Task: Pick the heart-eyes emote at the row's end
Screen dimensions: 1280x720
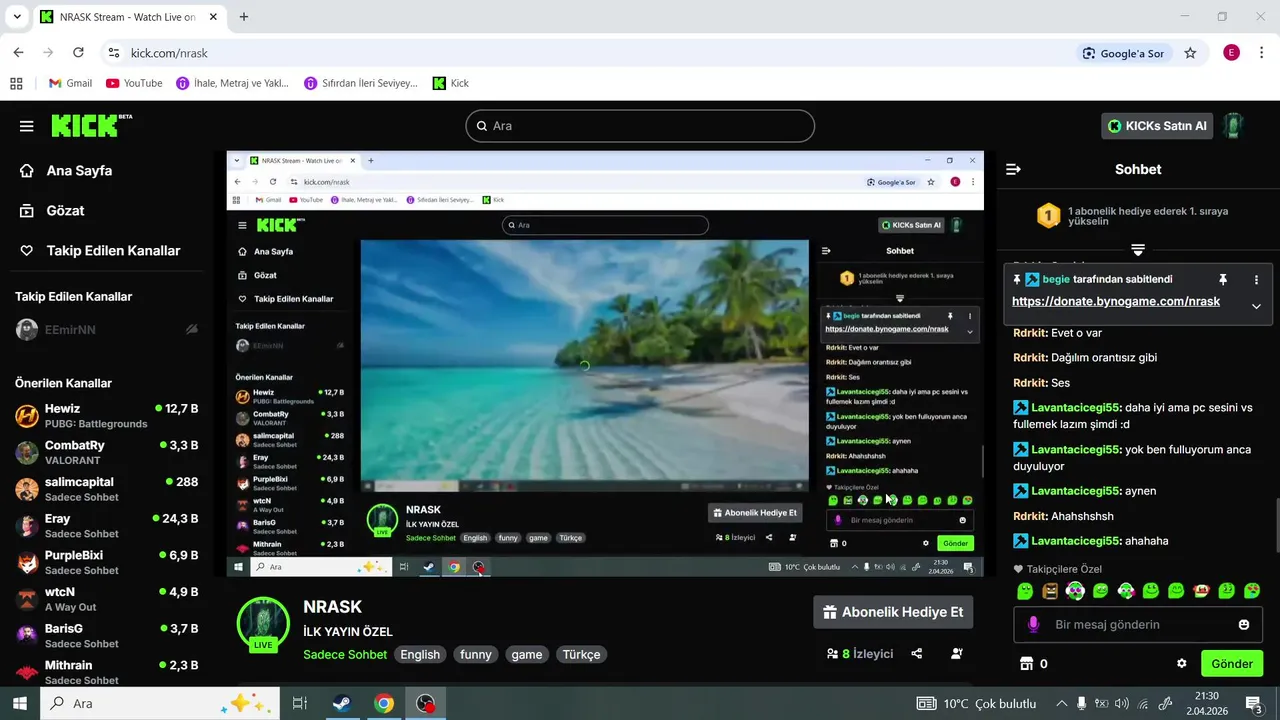Action: (x=1252, y=591)
